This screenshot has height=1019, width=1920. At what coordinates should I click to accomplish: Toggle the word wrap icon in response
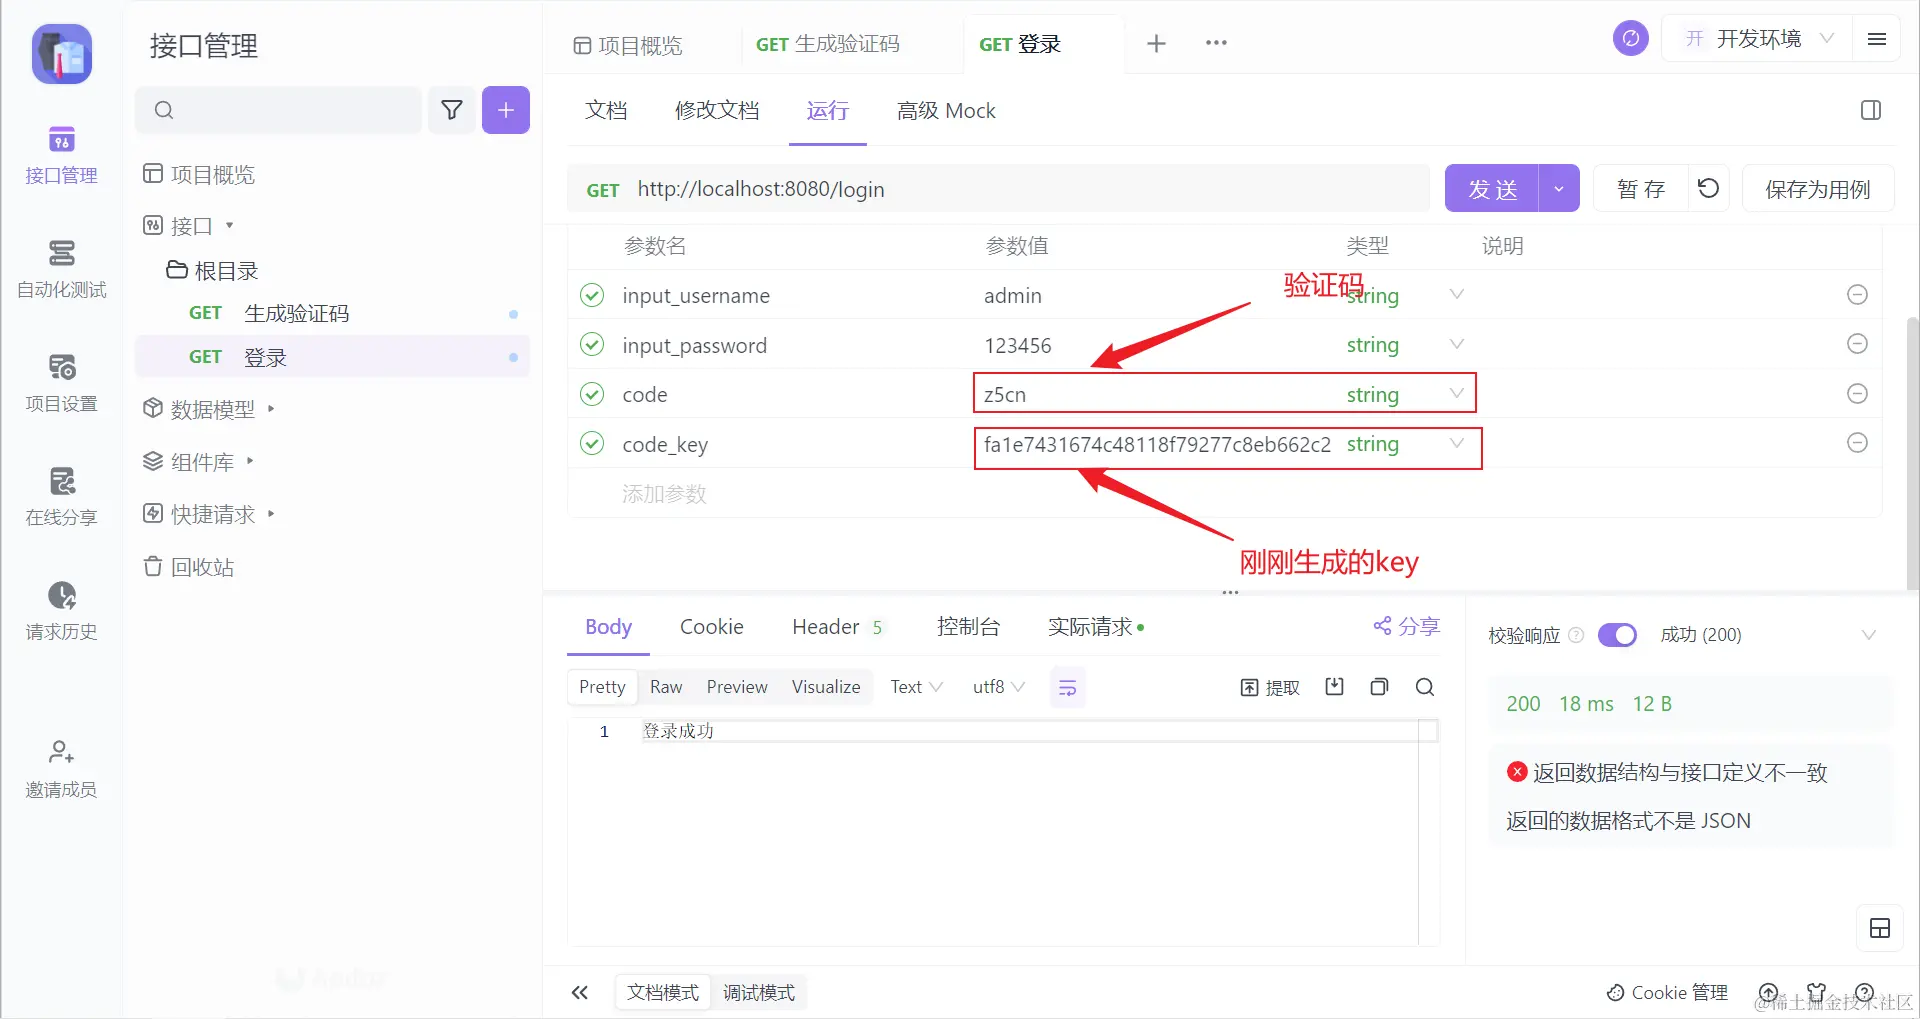(1067, 687)
